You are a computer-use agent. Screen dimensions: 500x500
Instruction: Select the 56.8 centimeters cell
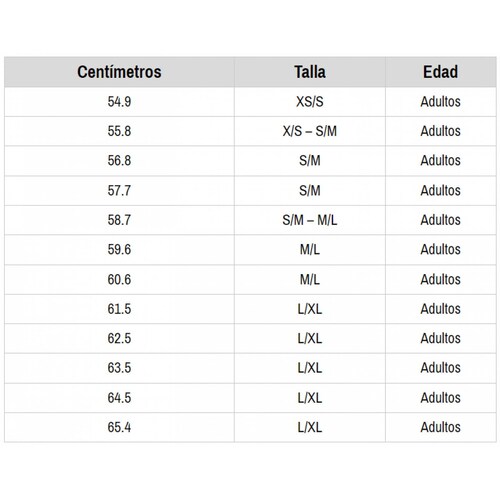pyautogui.click(x=119, y=161)
